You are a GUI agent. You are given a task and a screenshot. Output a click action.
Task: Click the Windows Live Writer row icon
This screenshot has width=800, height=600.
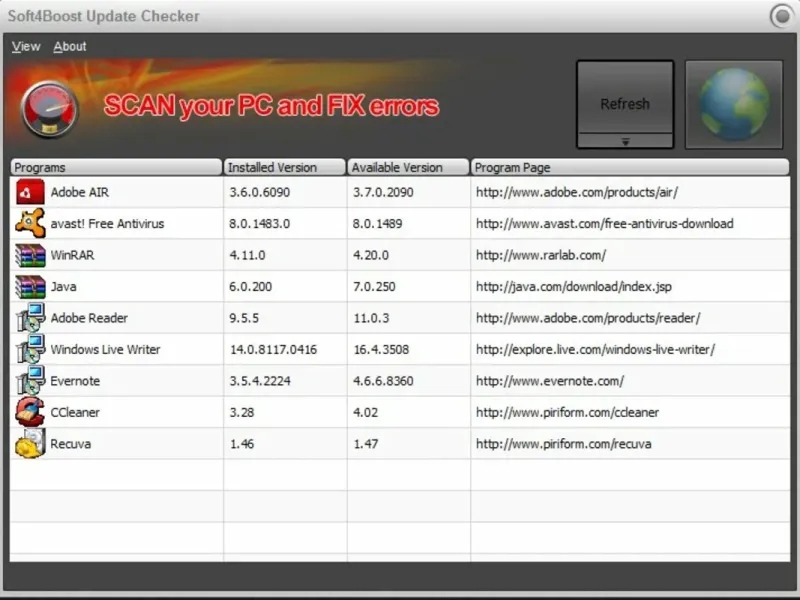(x=30, y=349)
